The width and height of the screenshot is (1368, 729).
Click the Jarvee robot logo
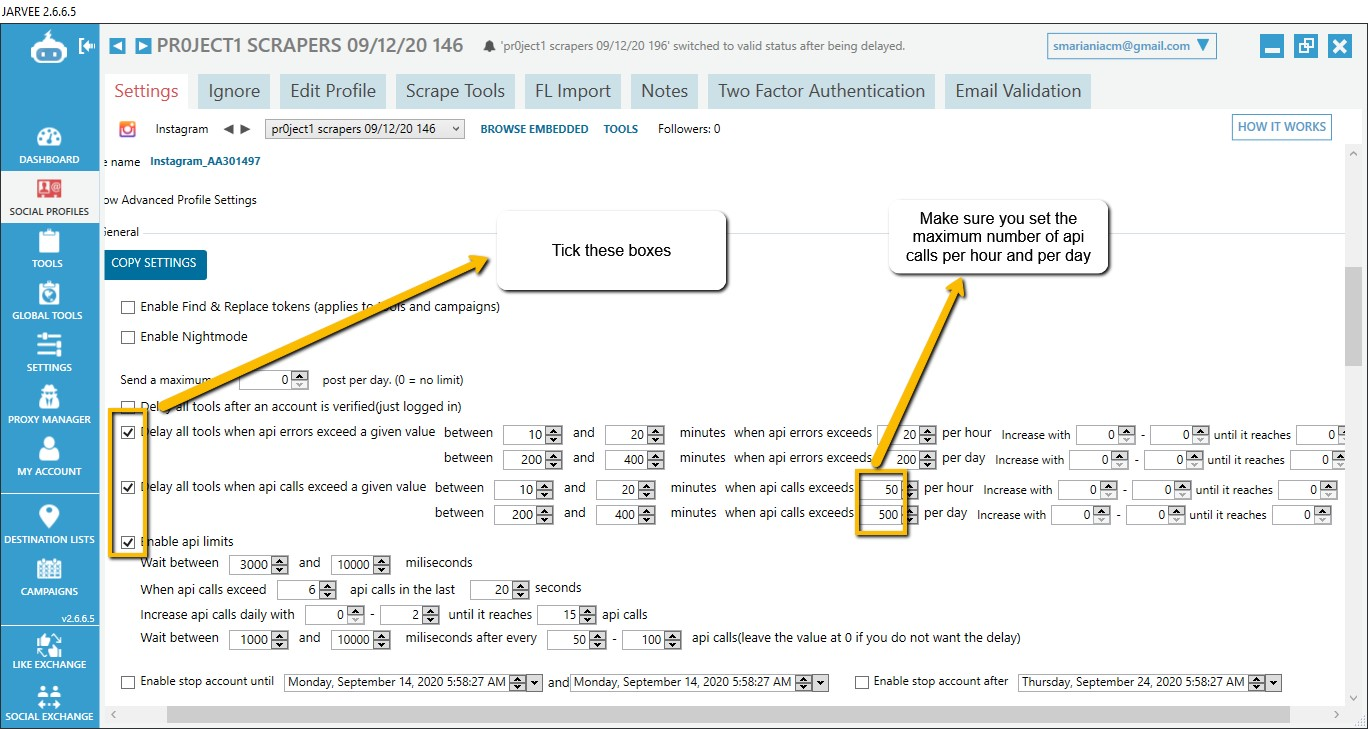[x=48, y=46]
